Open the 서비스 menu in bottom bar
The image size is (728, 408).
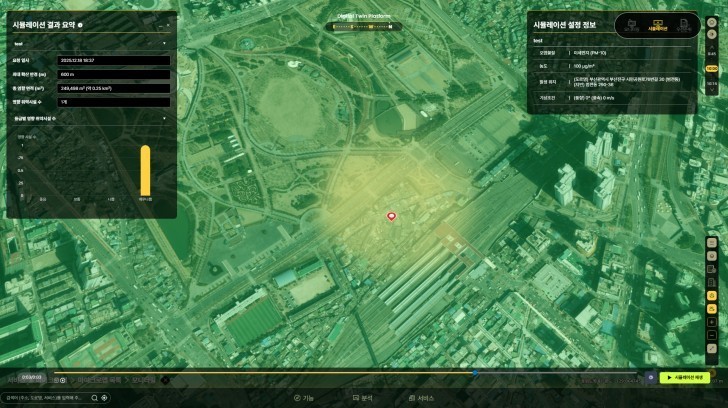click(420, 398)
